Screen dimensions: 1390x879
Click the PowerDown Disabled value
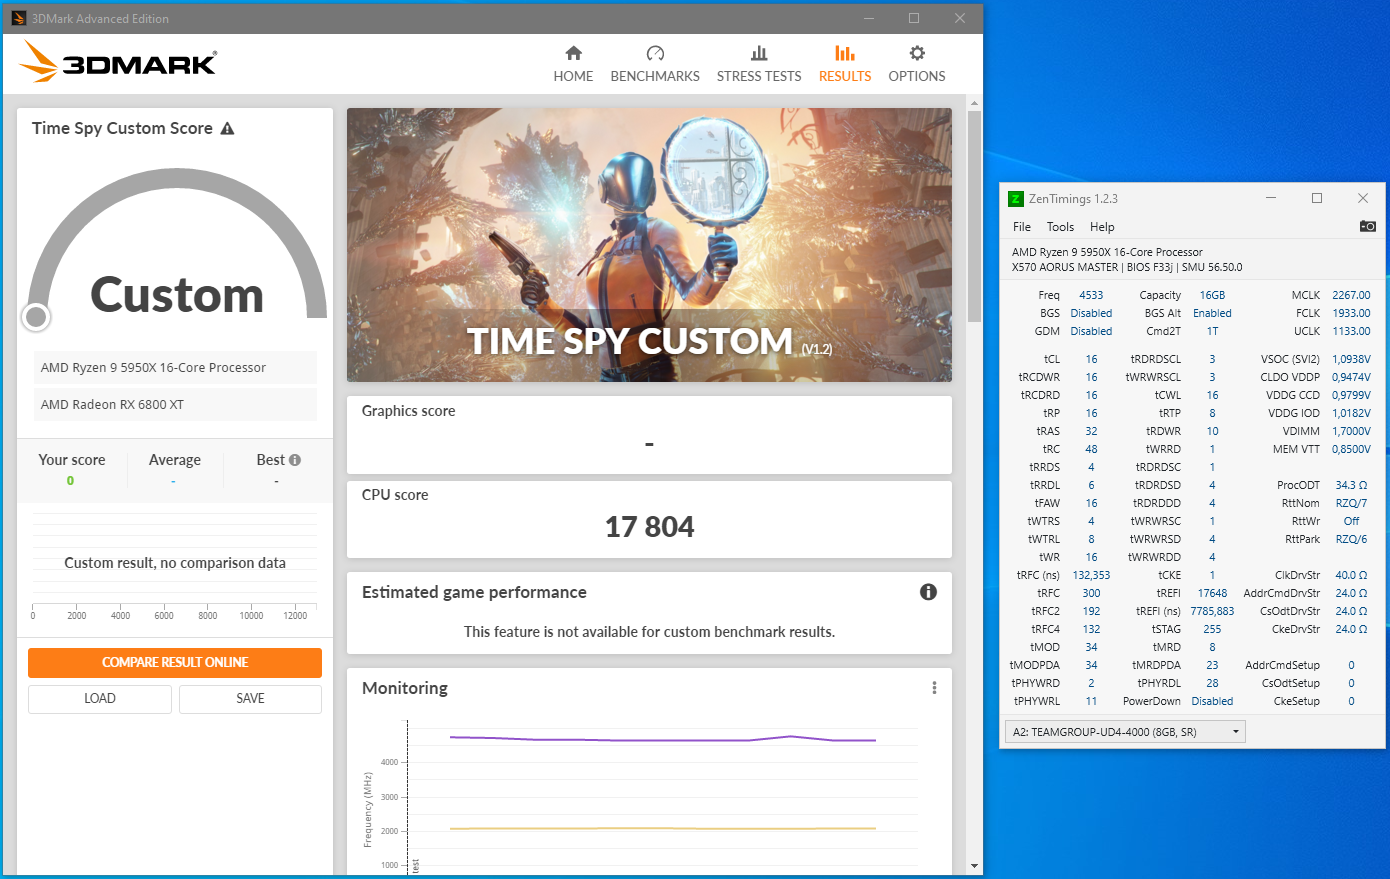tap(1212, 701)
